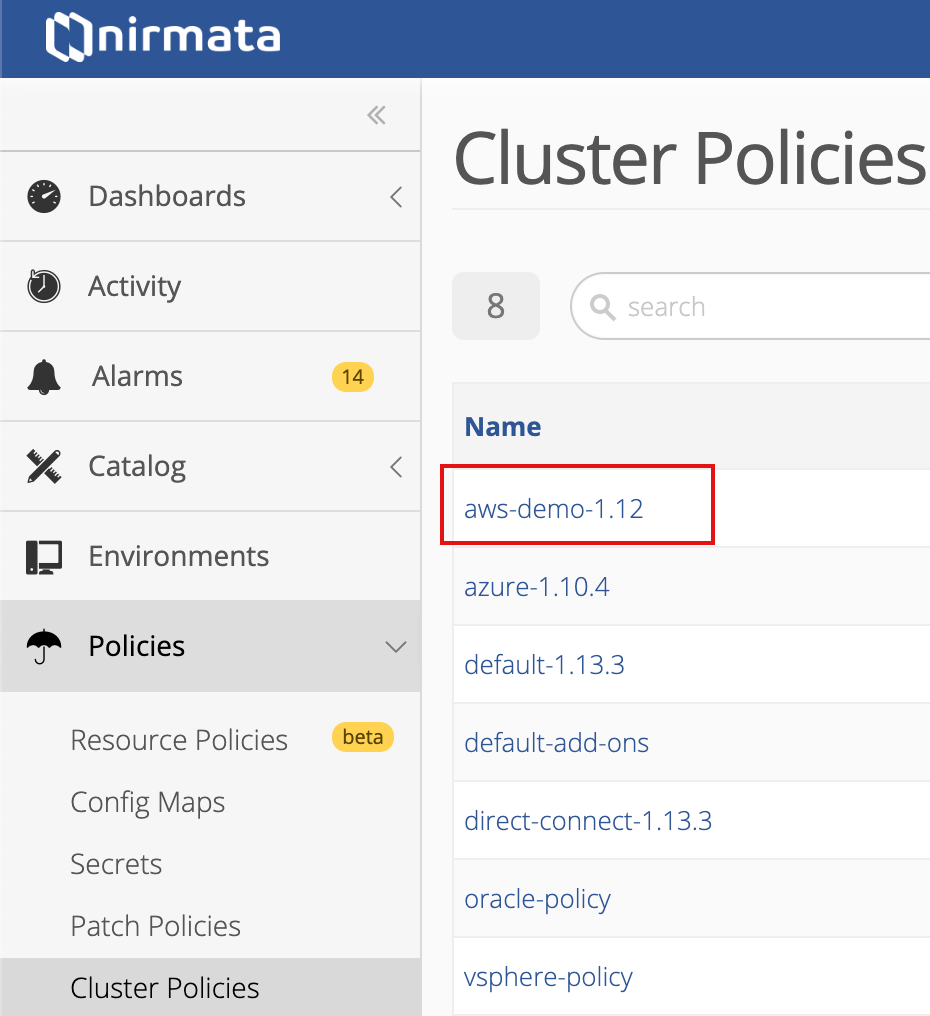The height and width of the screenshot is (1016, 930).
Task: Sort table by Name column header
Action: pyautogui.click(x=503, y=427)
